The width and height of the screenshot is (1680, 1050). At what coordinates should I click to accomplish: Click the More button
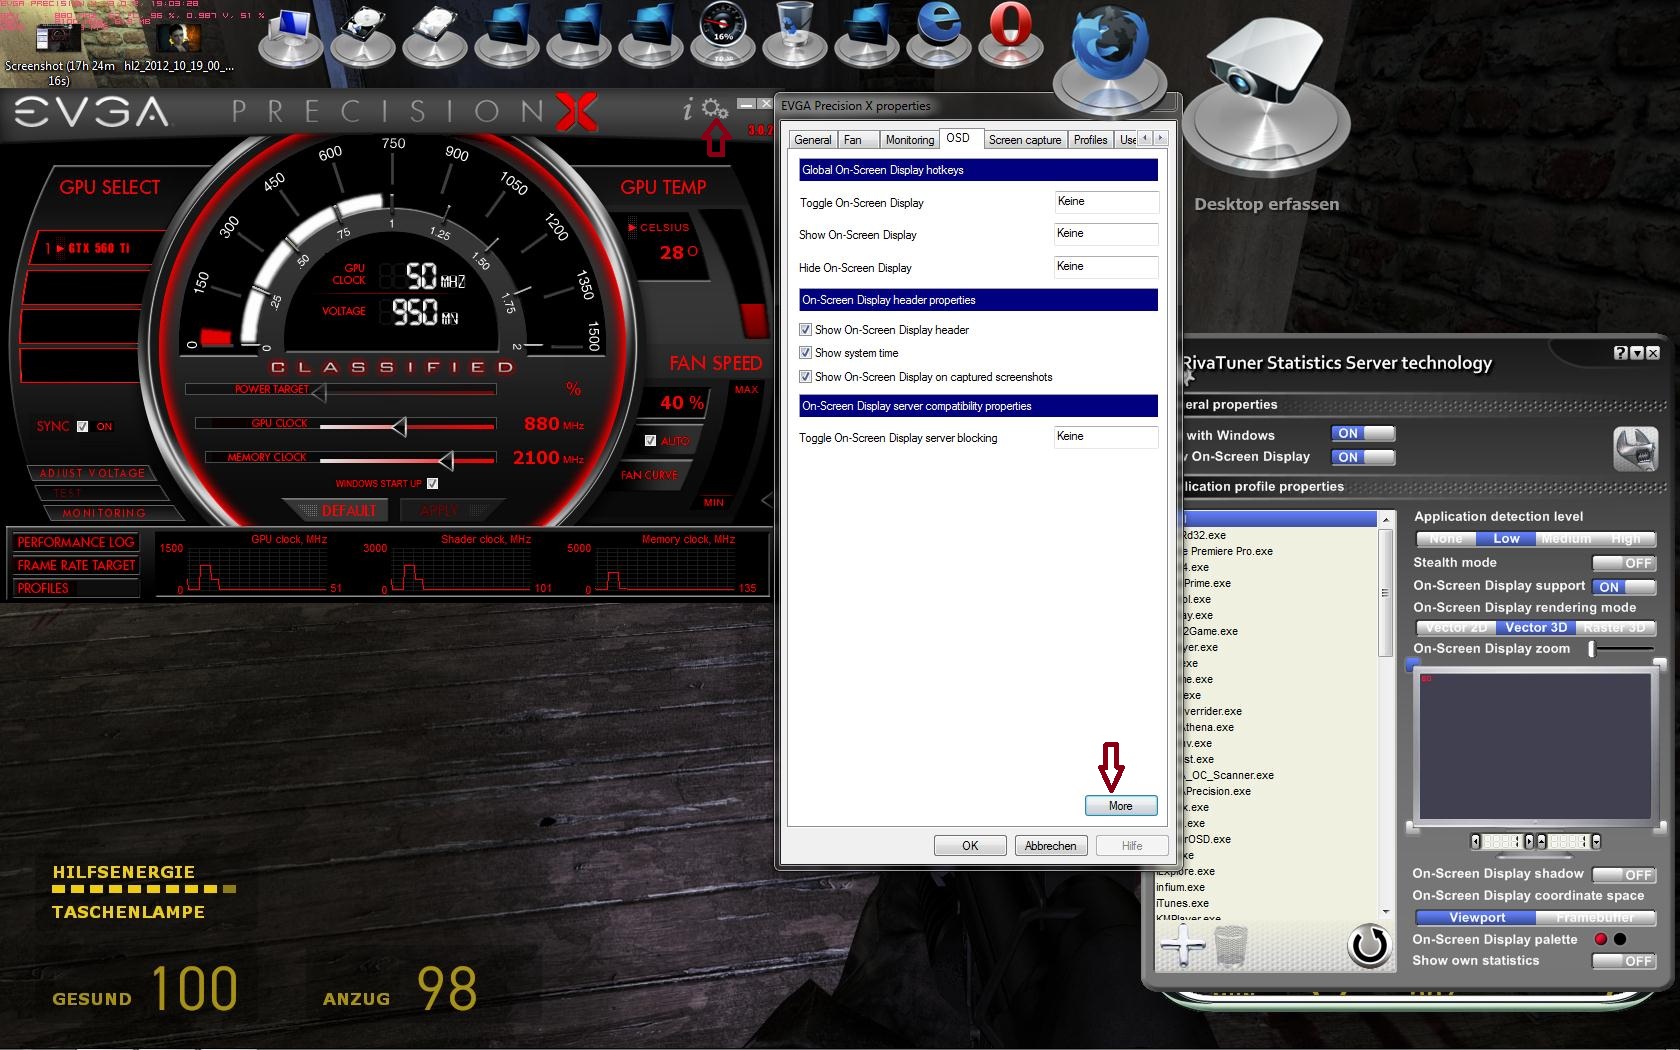(1120, 806)
